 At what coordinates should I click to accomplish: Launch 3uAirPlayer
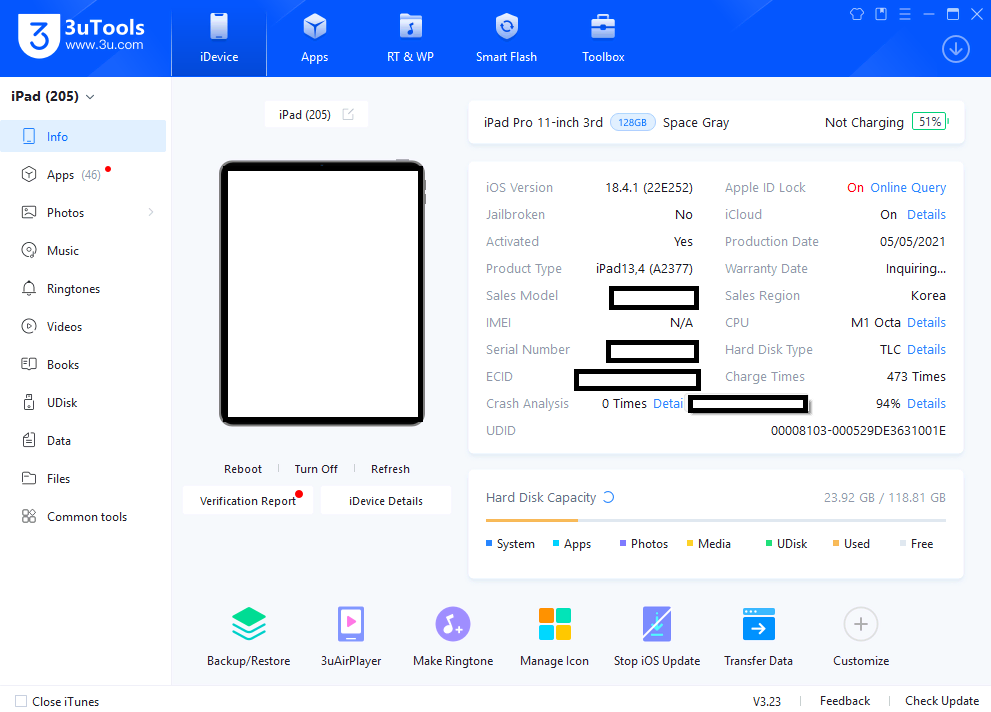[351, 637]
